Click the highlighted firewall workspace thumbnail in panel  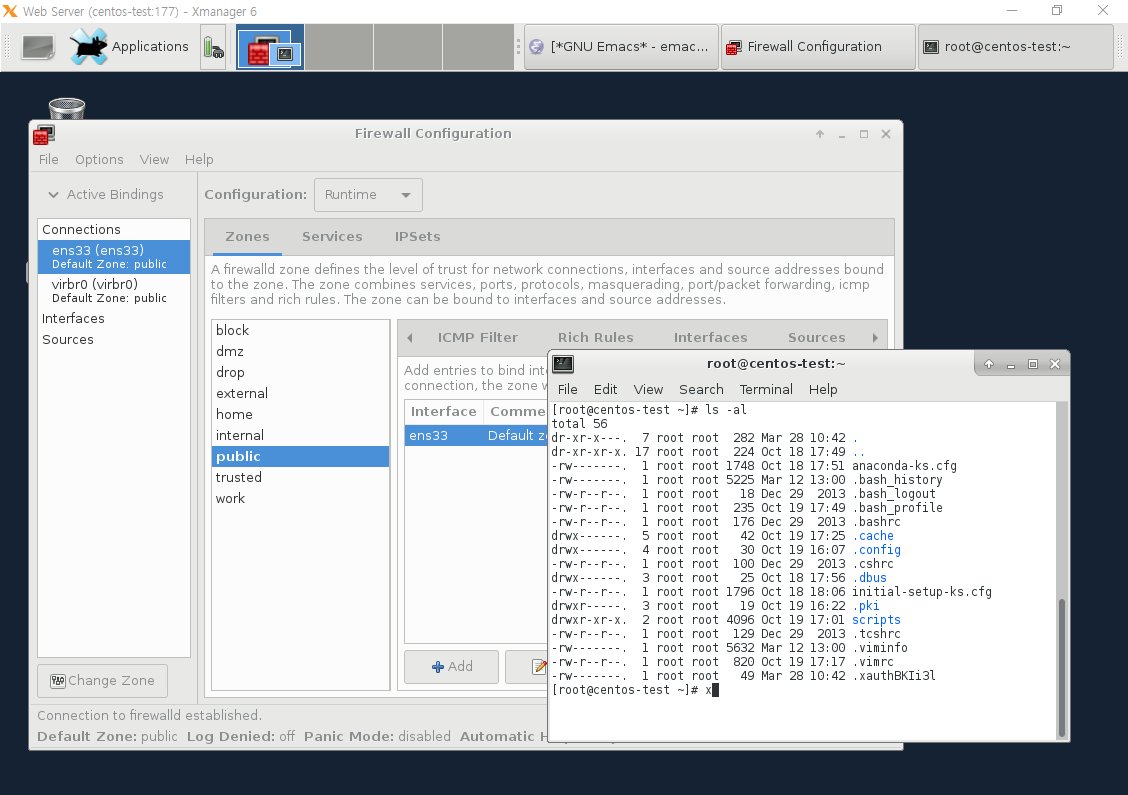click(269, 46)
